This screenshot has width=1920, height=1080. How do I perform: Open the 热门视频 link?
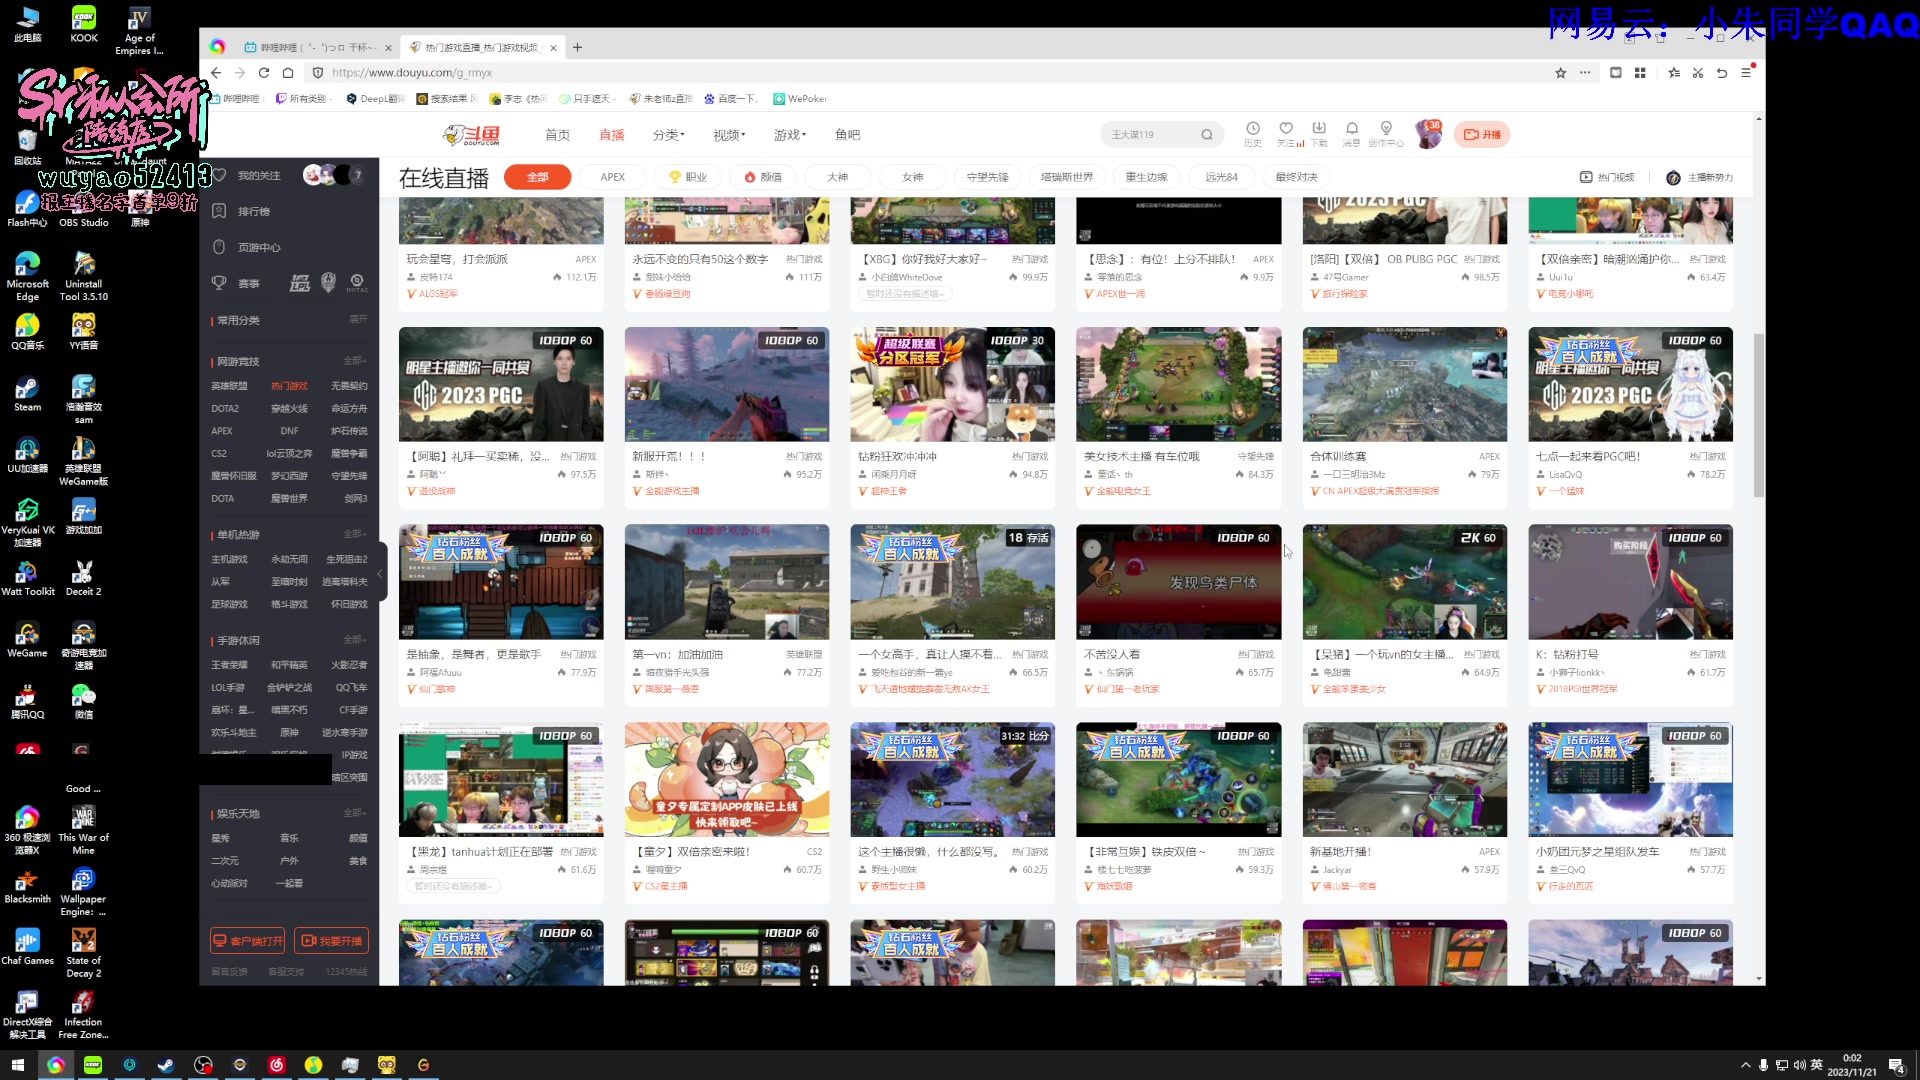click(1607, 177)
